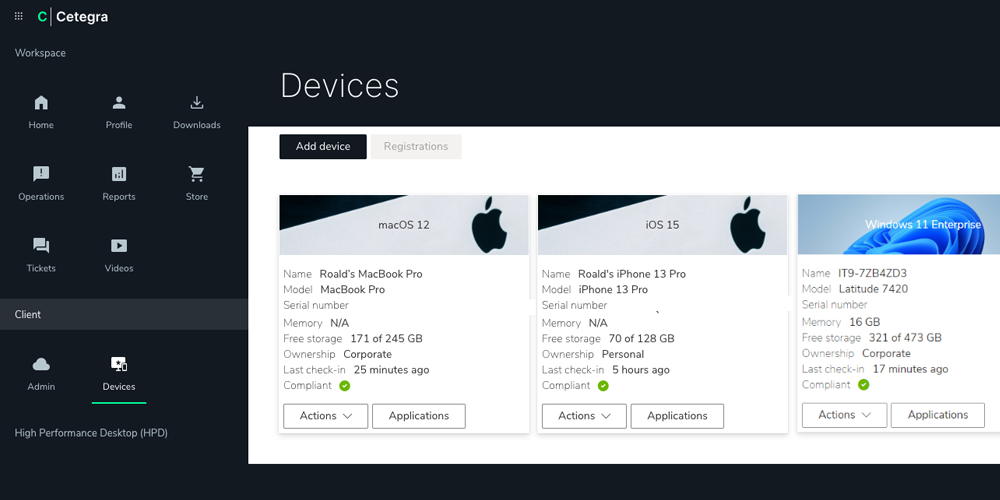The width and height of the screenshot is (1000, 500).
Task: Open the Windows 11 Enterprise banner image
Action: tap(899, 224)
